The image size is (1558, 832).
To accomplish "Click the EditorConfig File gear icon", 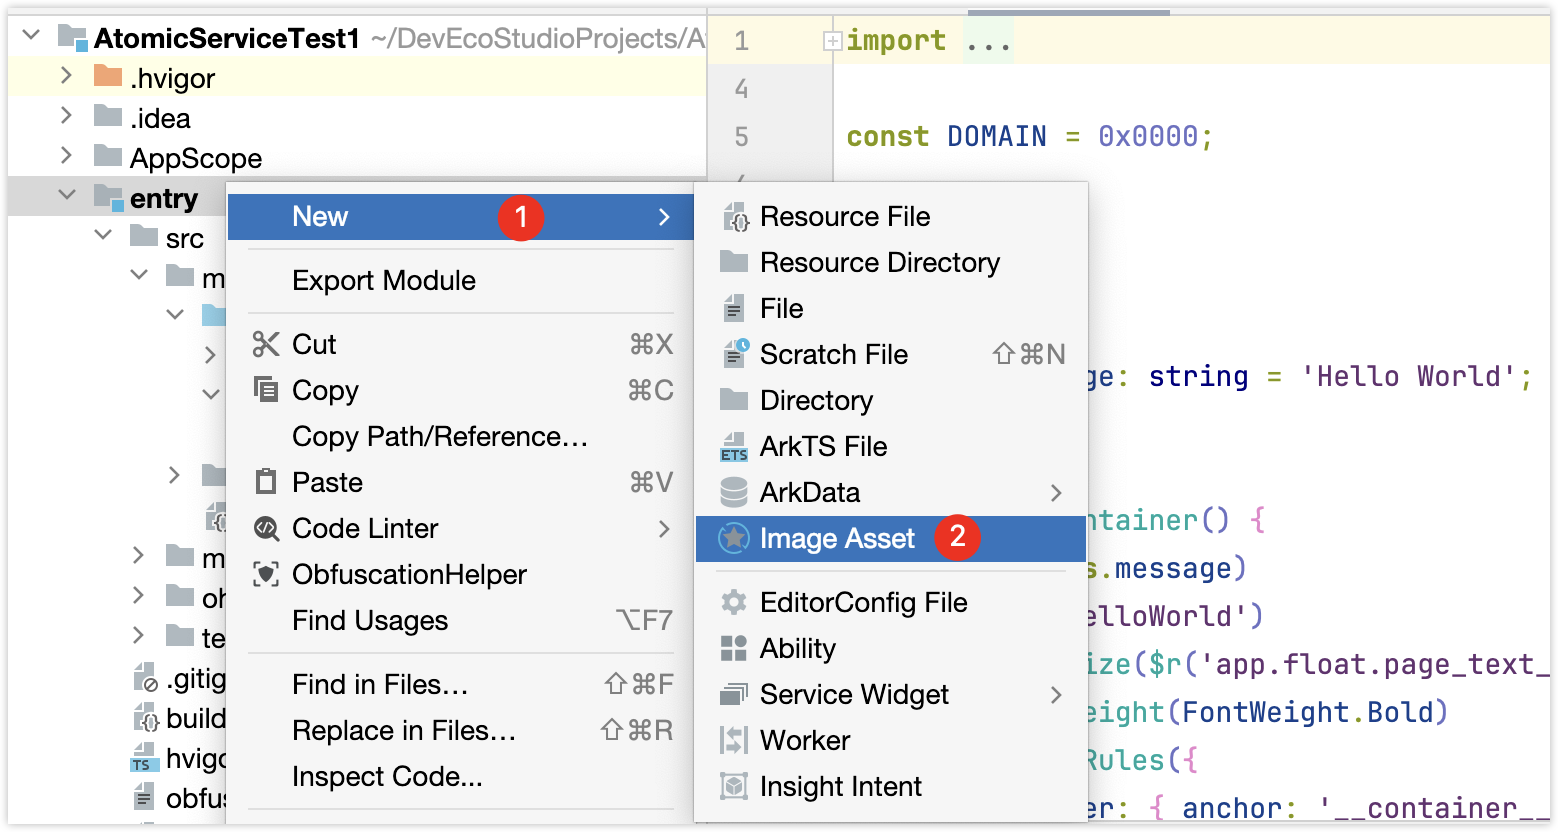I will 734,602.
